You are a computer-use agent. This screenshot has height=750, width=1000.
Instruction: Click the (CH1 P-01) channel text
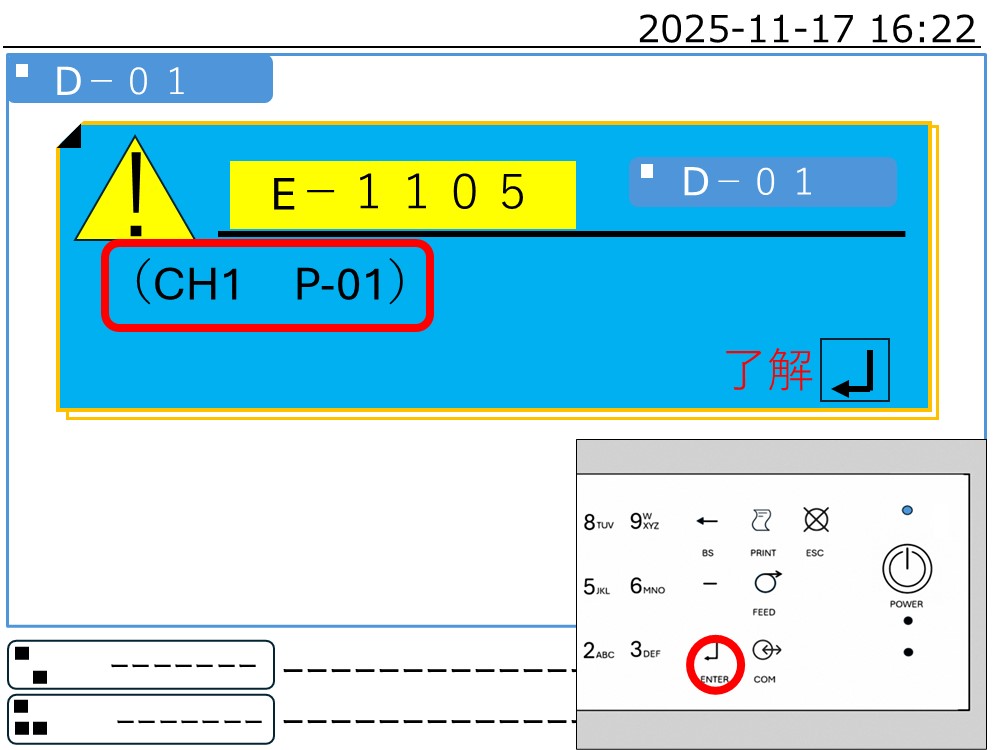268,285
